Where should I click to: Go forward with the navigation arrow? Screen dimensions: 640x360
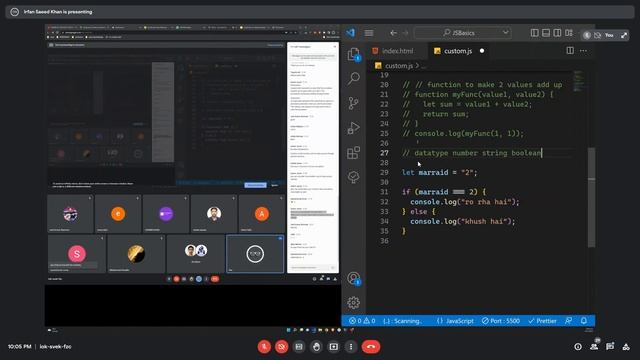[x=406, y=33]
